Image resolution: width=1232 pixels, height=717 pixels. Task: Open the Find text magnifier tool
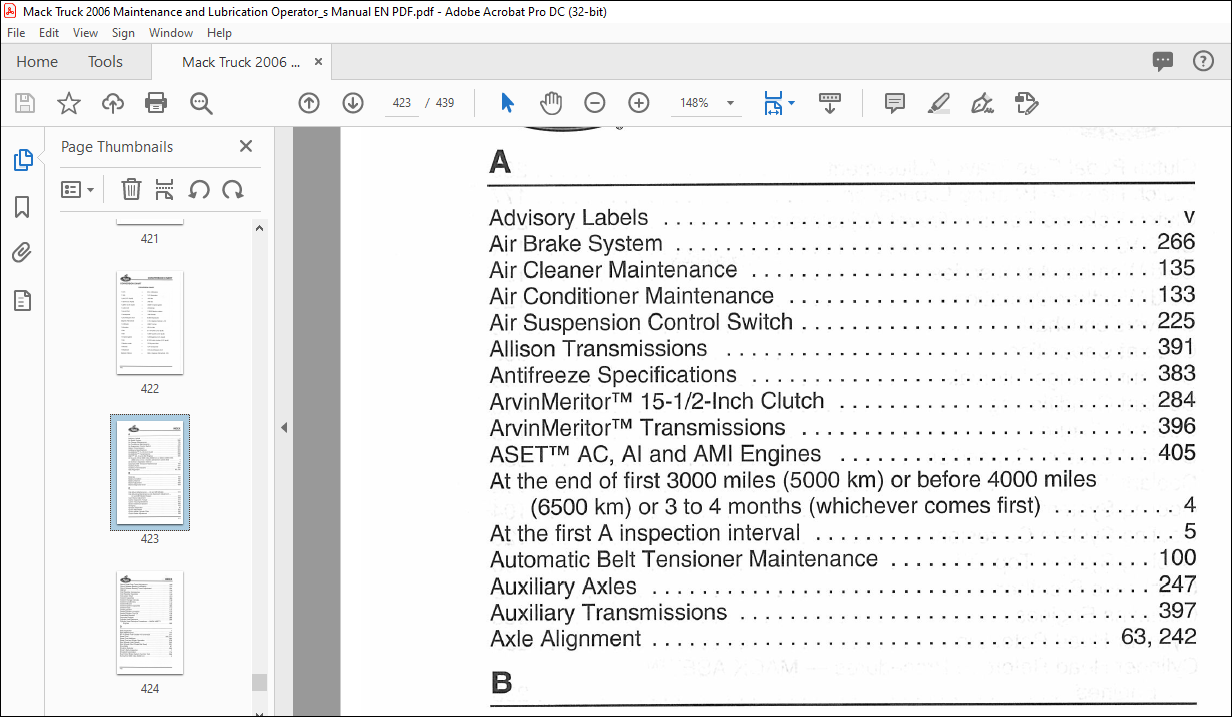pos(201,103)
